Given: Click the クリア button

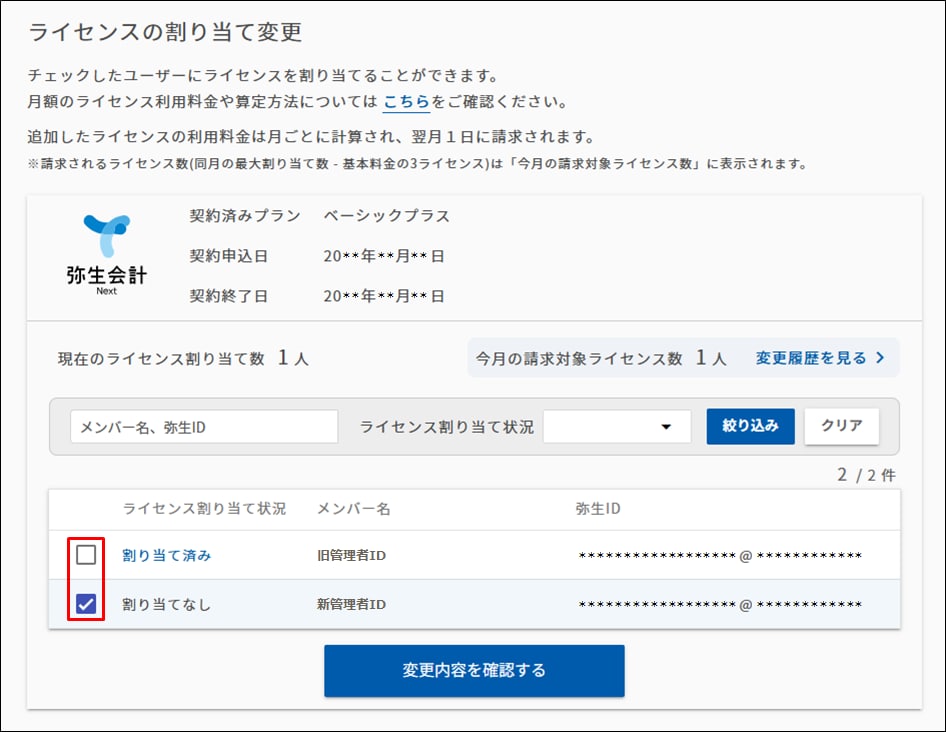Looking at the screenshot, I should point(841,426).
